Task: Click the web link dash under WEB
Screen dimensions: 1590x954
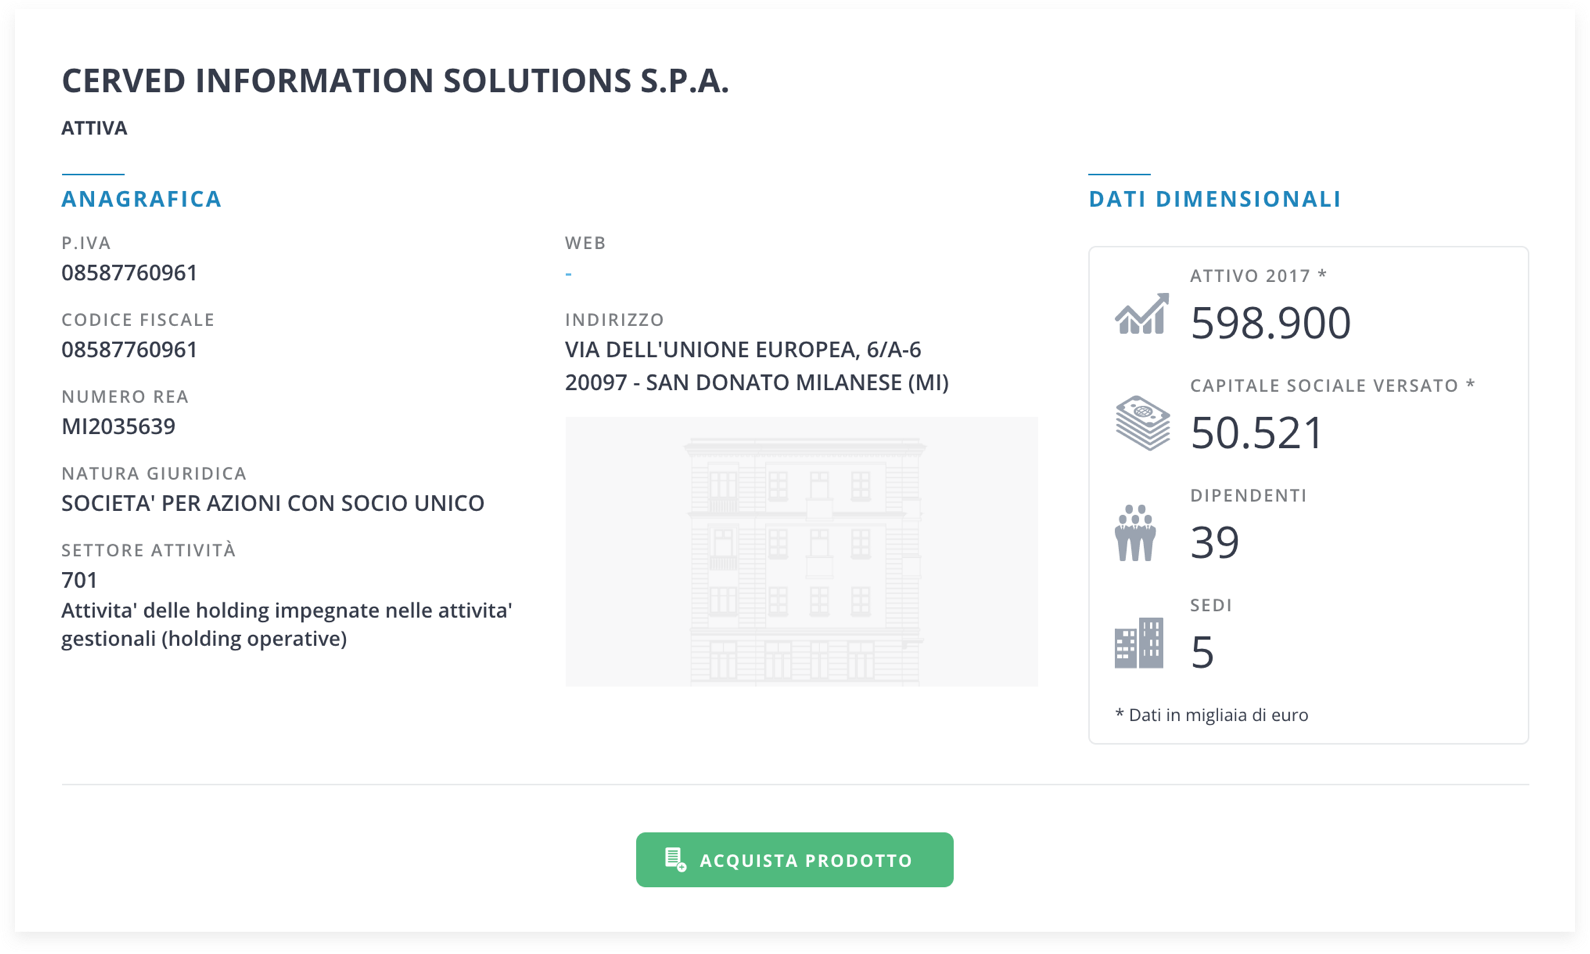Action: click(568, 273)
